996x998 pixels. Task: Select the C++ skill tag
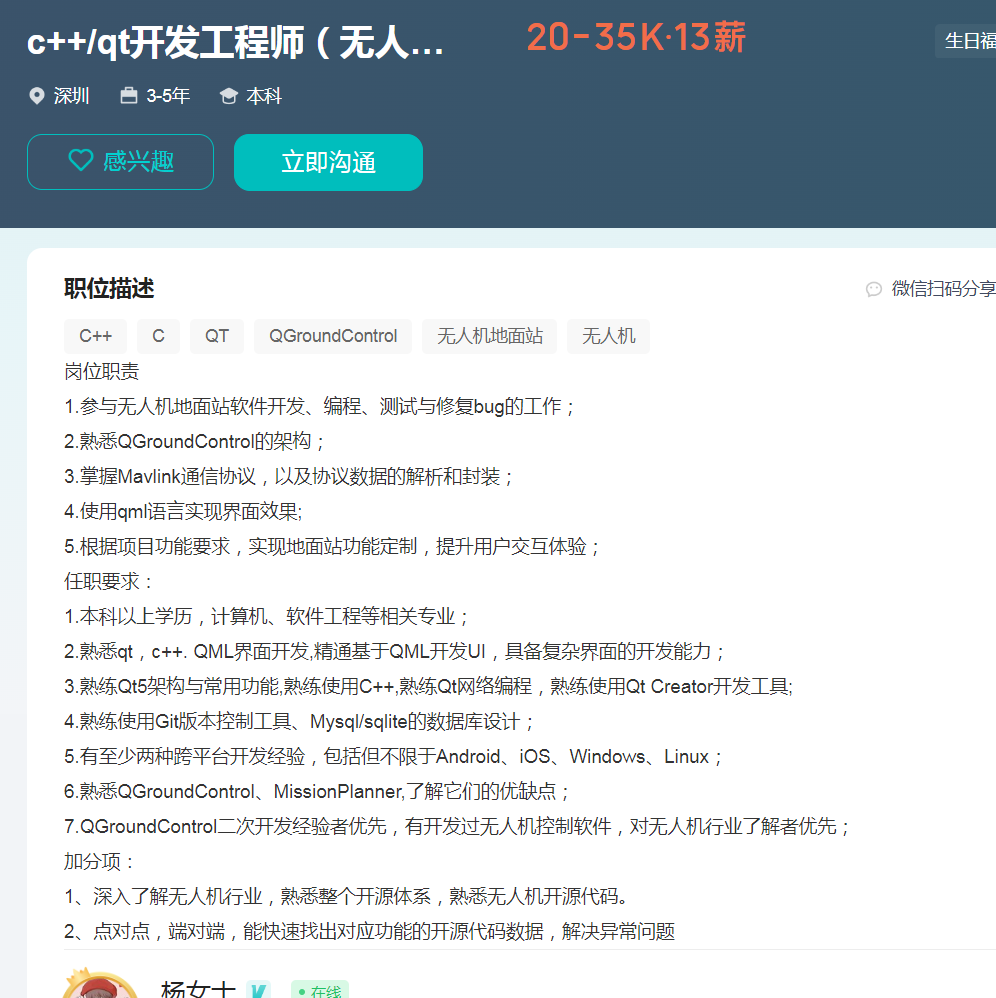coord(95,336)
